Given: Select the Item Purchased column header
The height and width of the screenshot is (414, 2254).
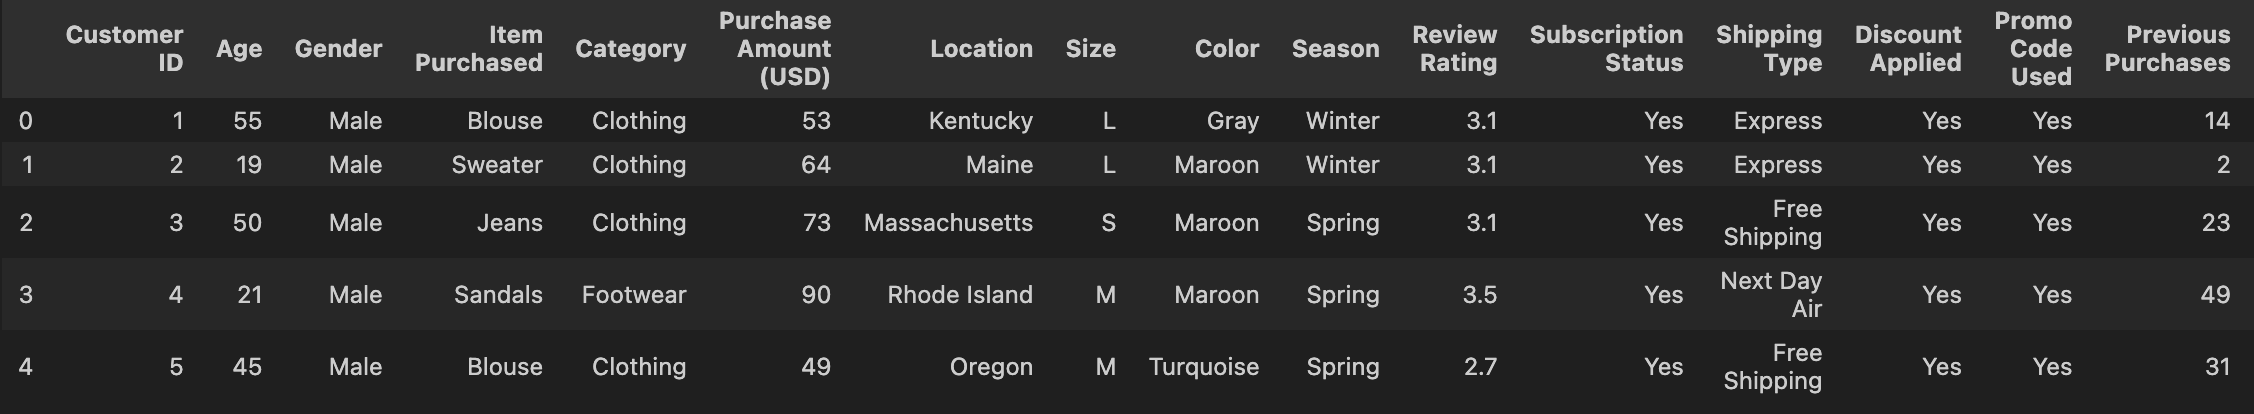Looking at the screenshot, I should click(x=479, y=49).
